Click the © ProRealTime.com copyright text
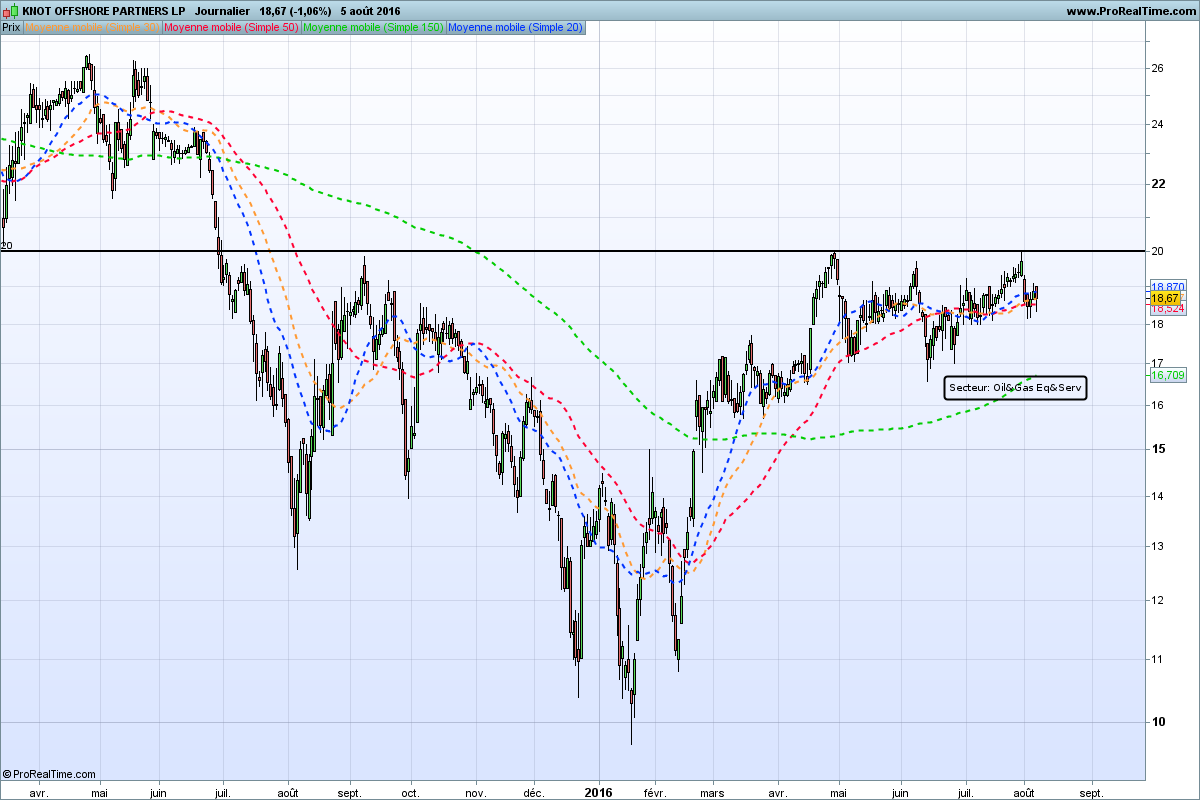The height and width of the screenshot is (800, 1200). tap(49, 774)
